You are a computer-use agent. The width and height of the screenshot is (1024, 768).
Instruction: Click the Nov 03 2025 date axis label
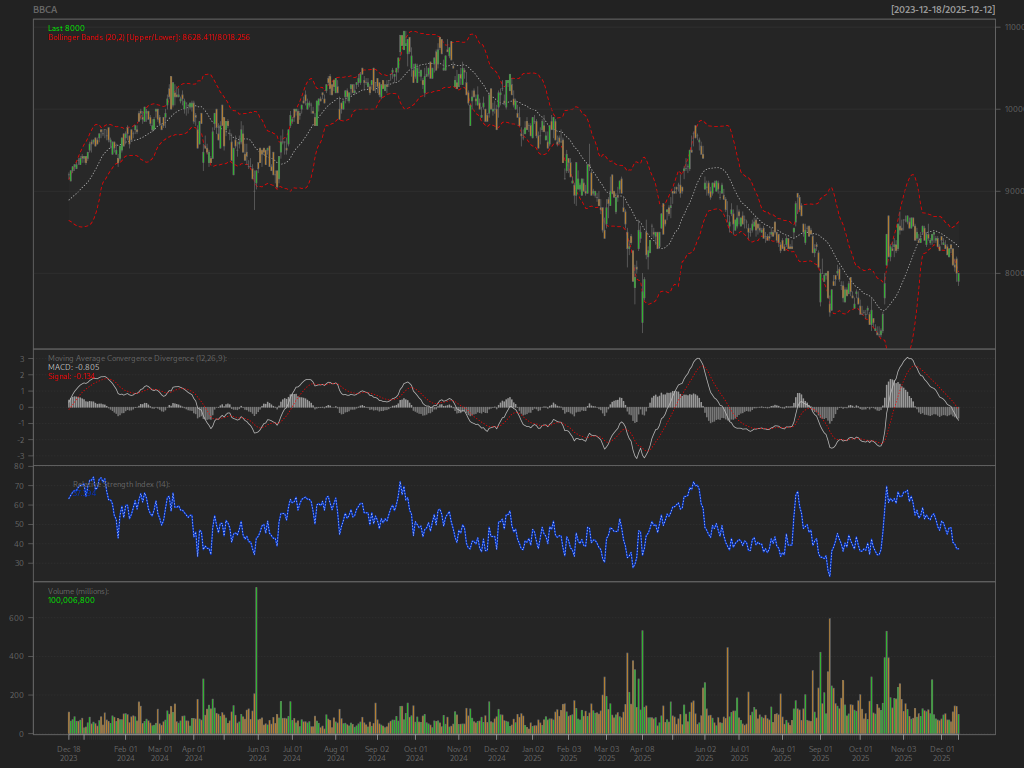(x=904, y=754)
